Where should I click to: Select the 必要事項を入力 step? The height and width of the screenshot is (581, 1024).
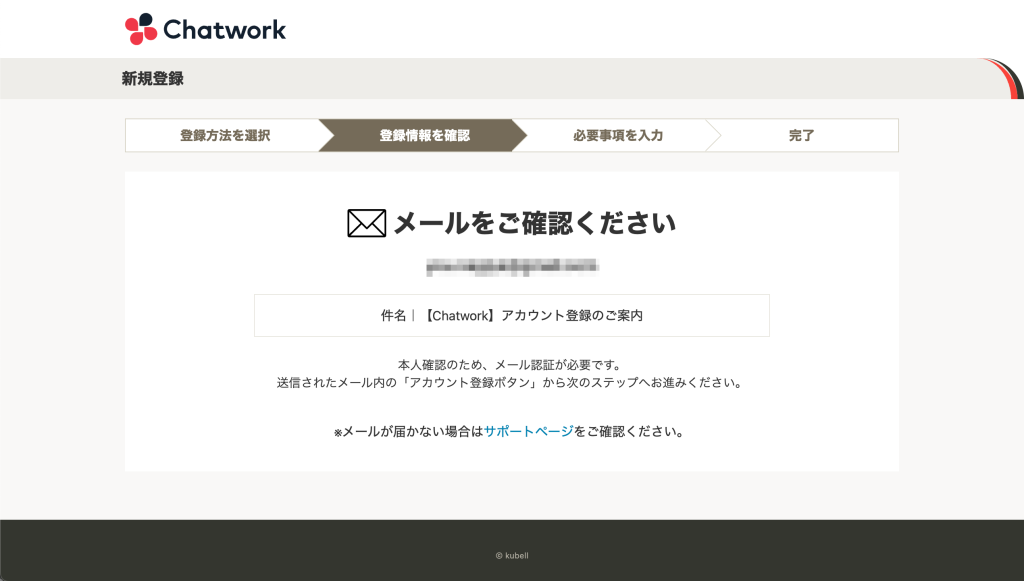click(618, 134)
